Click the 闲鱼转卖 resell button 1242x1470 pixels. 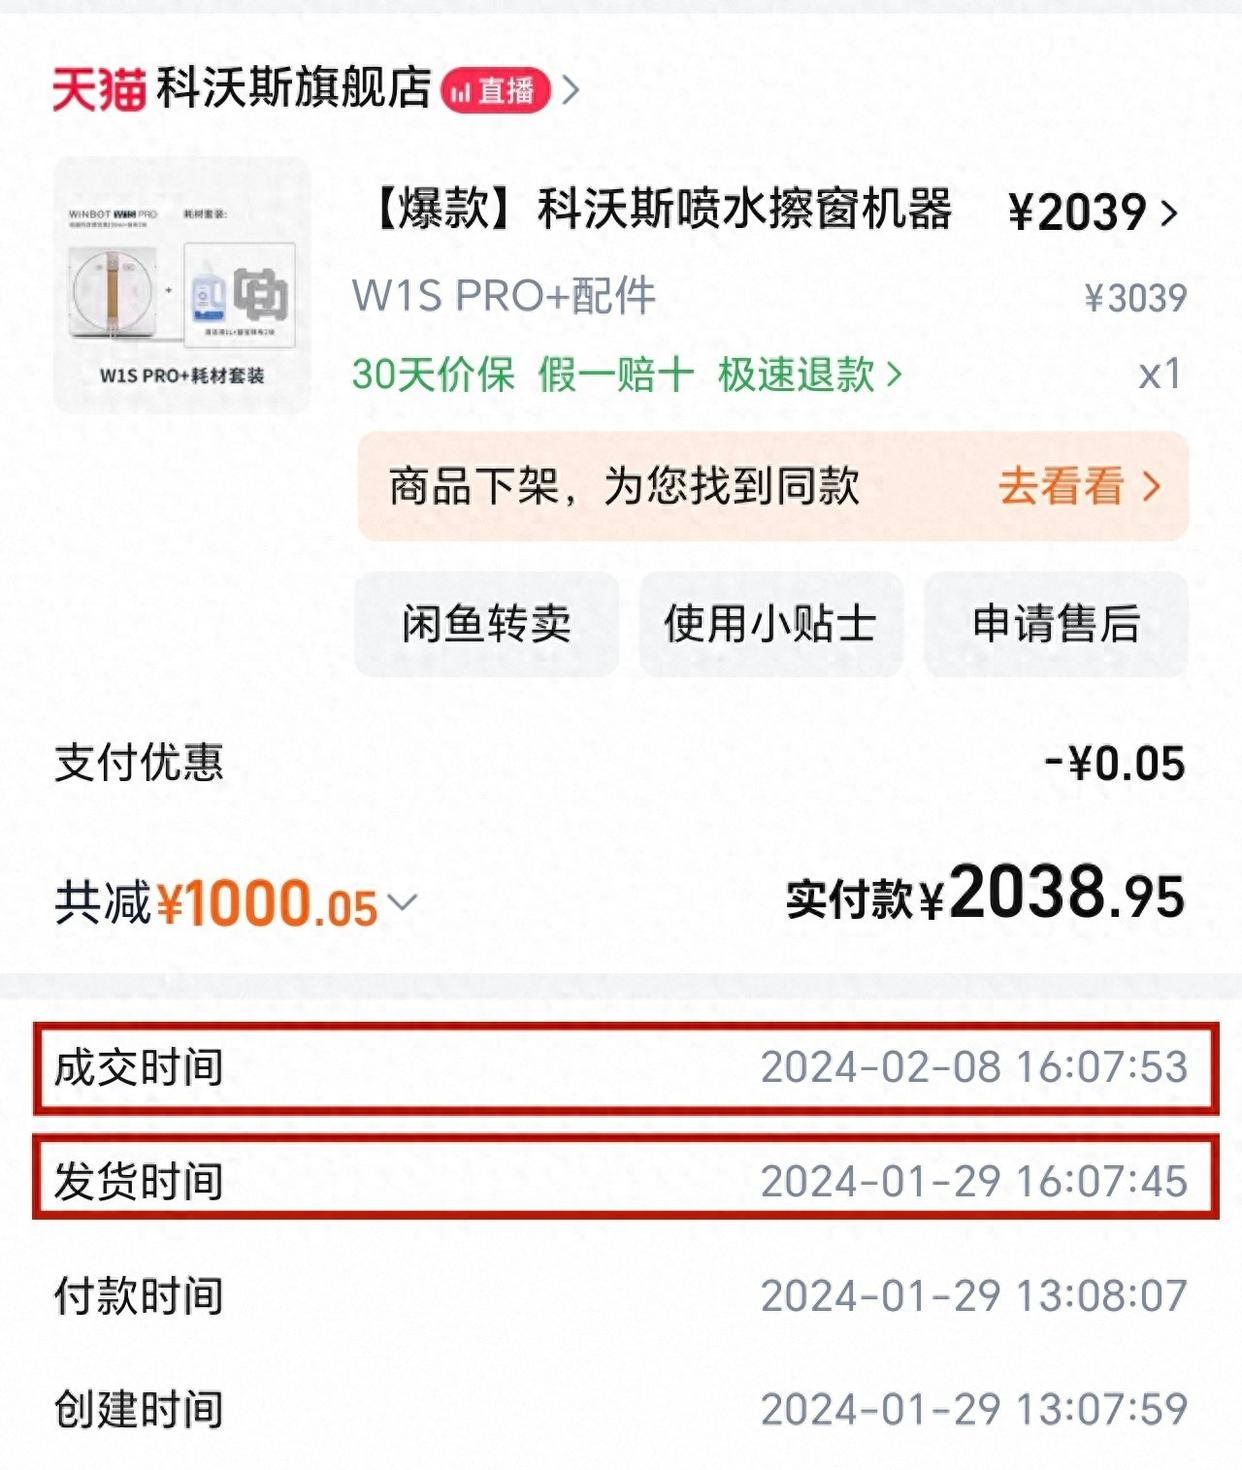(486, 624)
